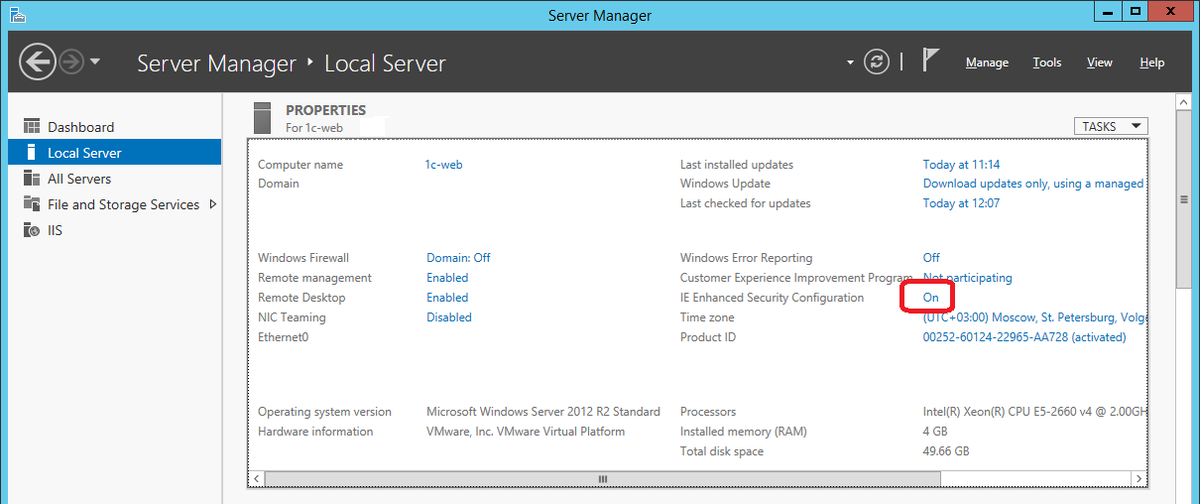Click the IIS icon in sidebar

click(31, 230)
